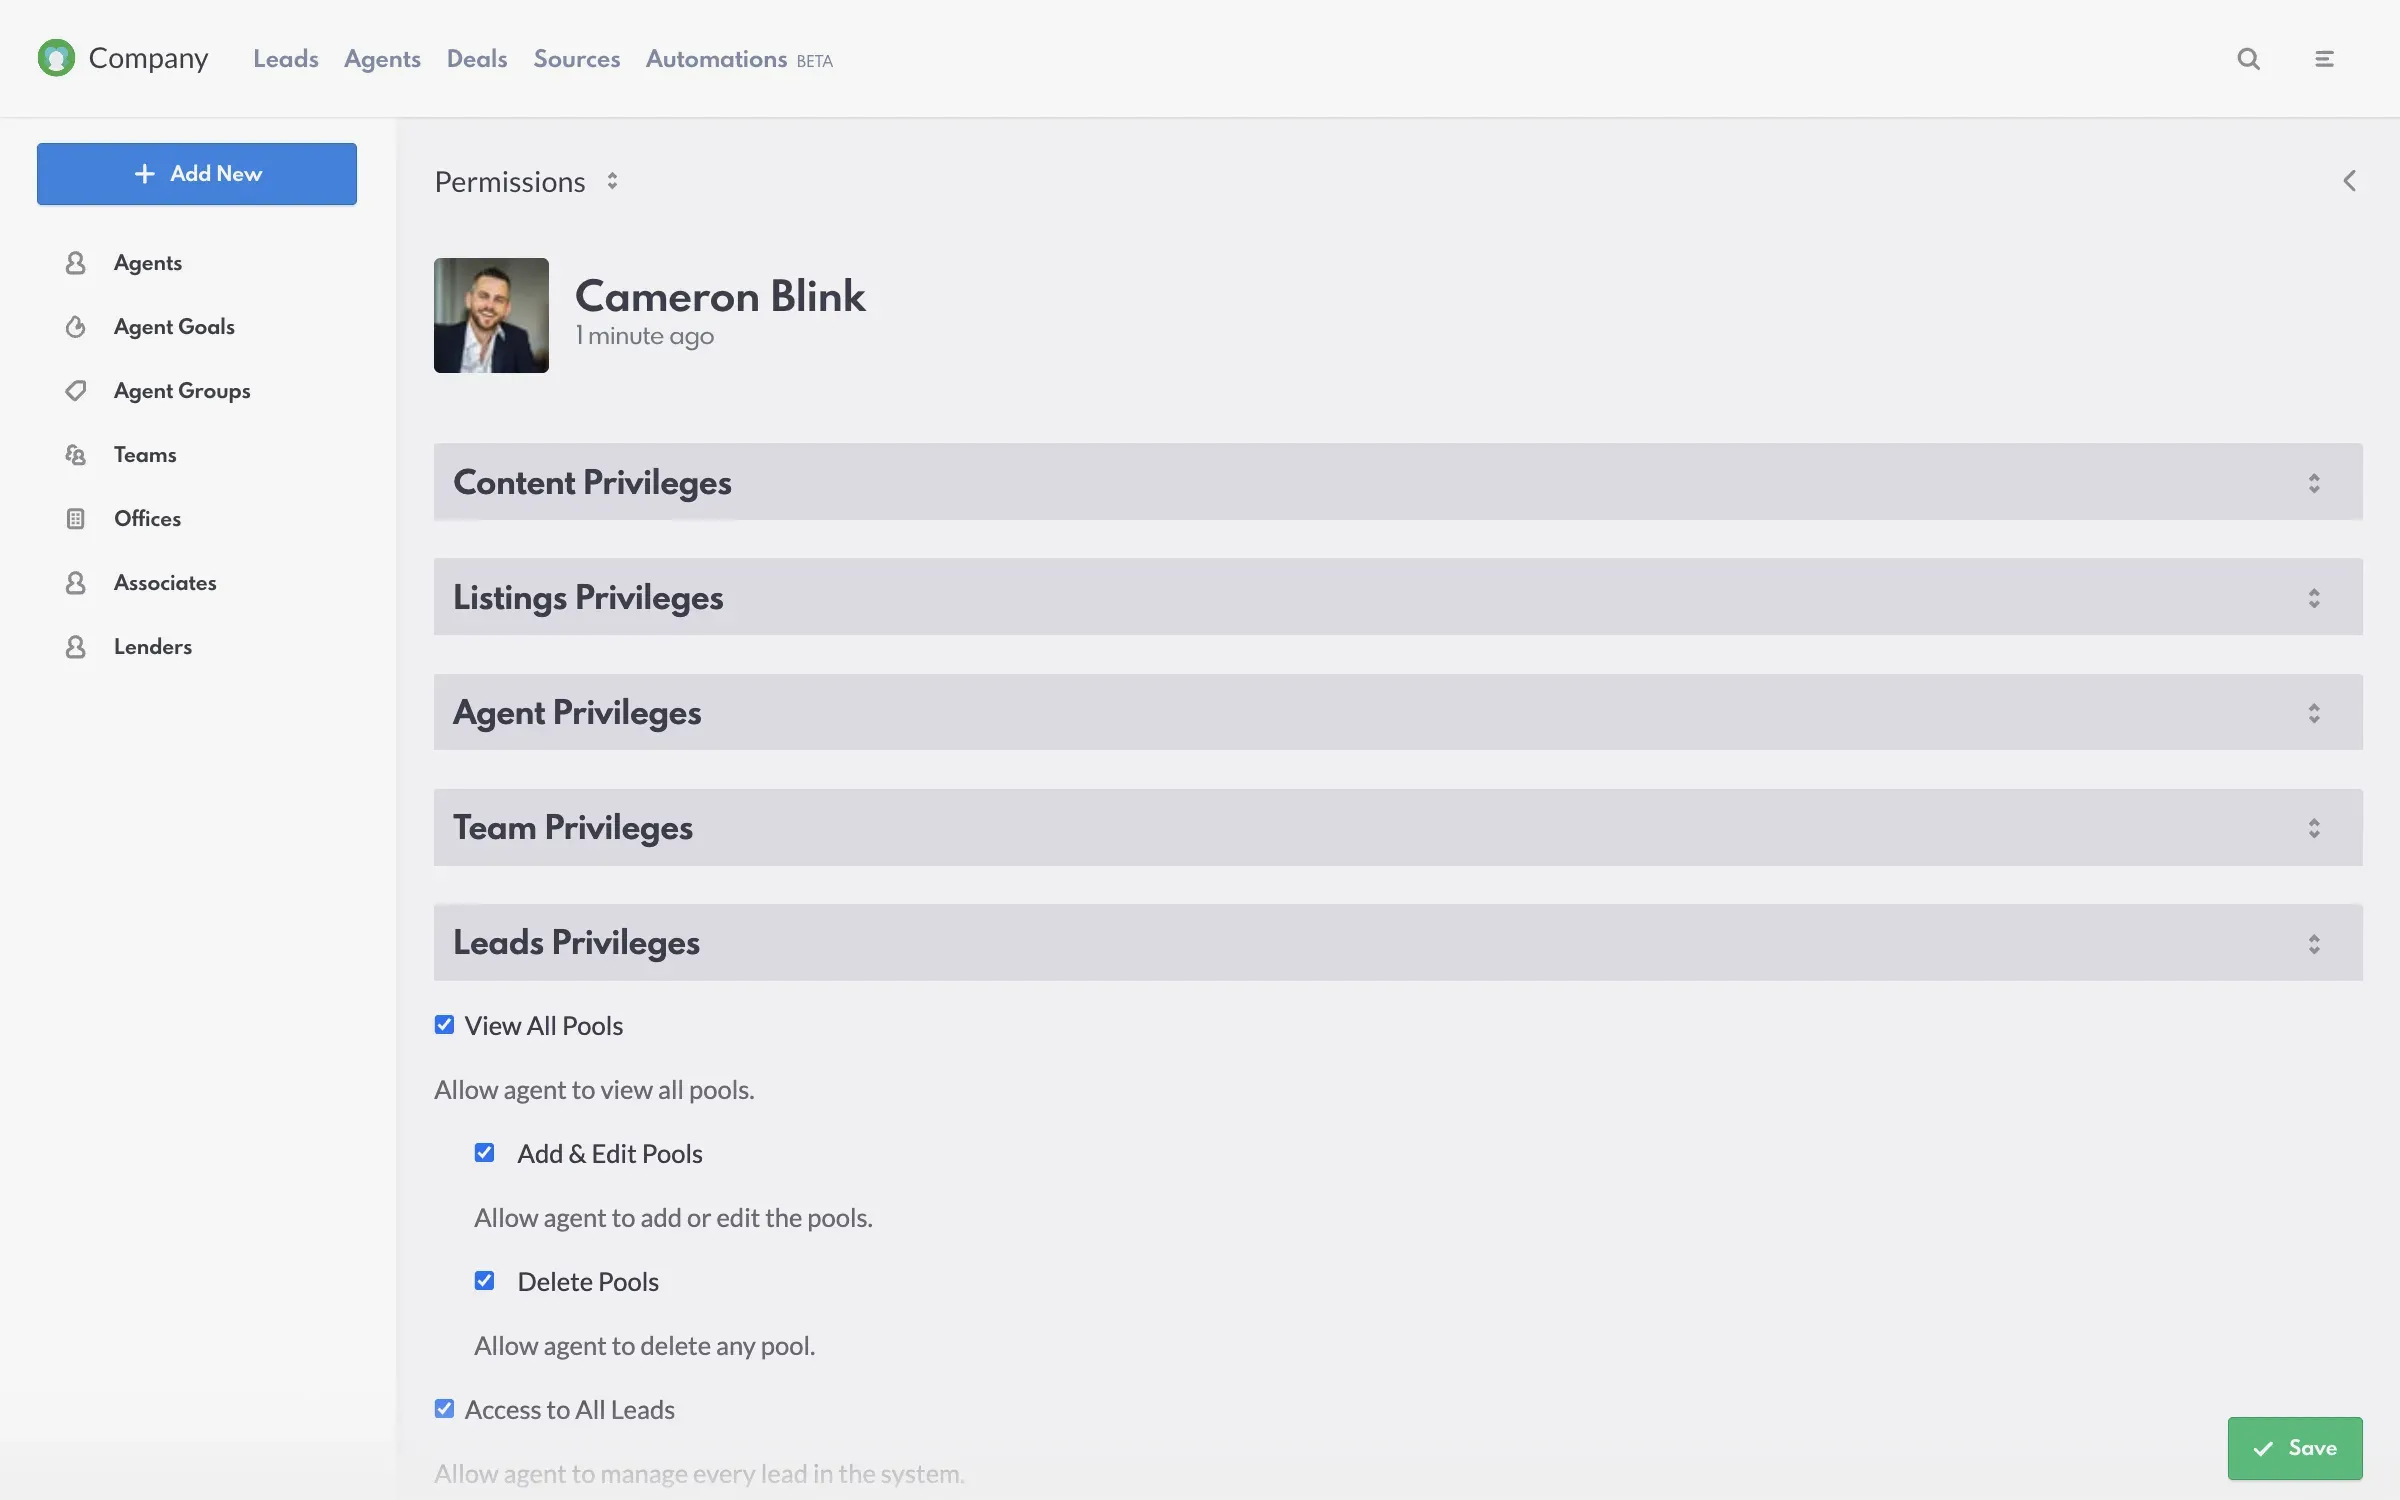This screenshot has height=1500, width=2400.
Task: Open Lenders sidebar link
Action: [x=153, y=647]
